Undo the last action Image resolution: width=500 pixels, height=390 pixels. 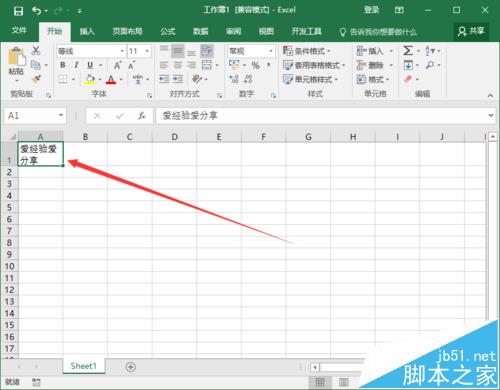(36, 11)
